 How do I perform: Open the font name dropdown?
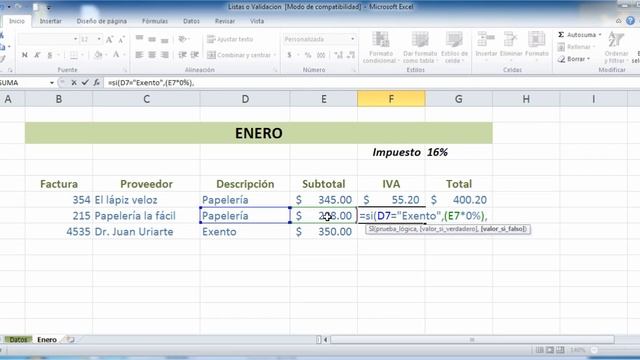[x=76, y=39]
